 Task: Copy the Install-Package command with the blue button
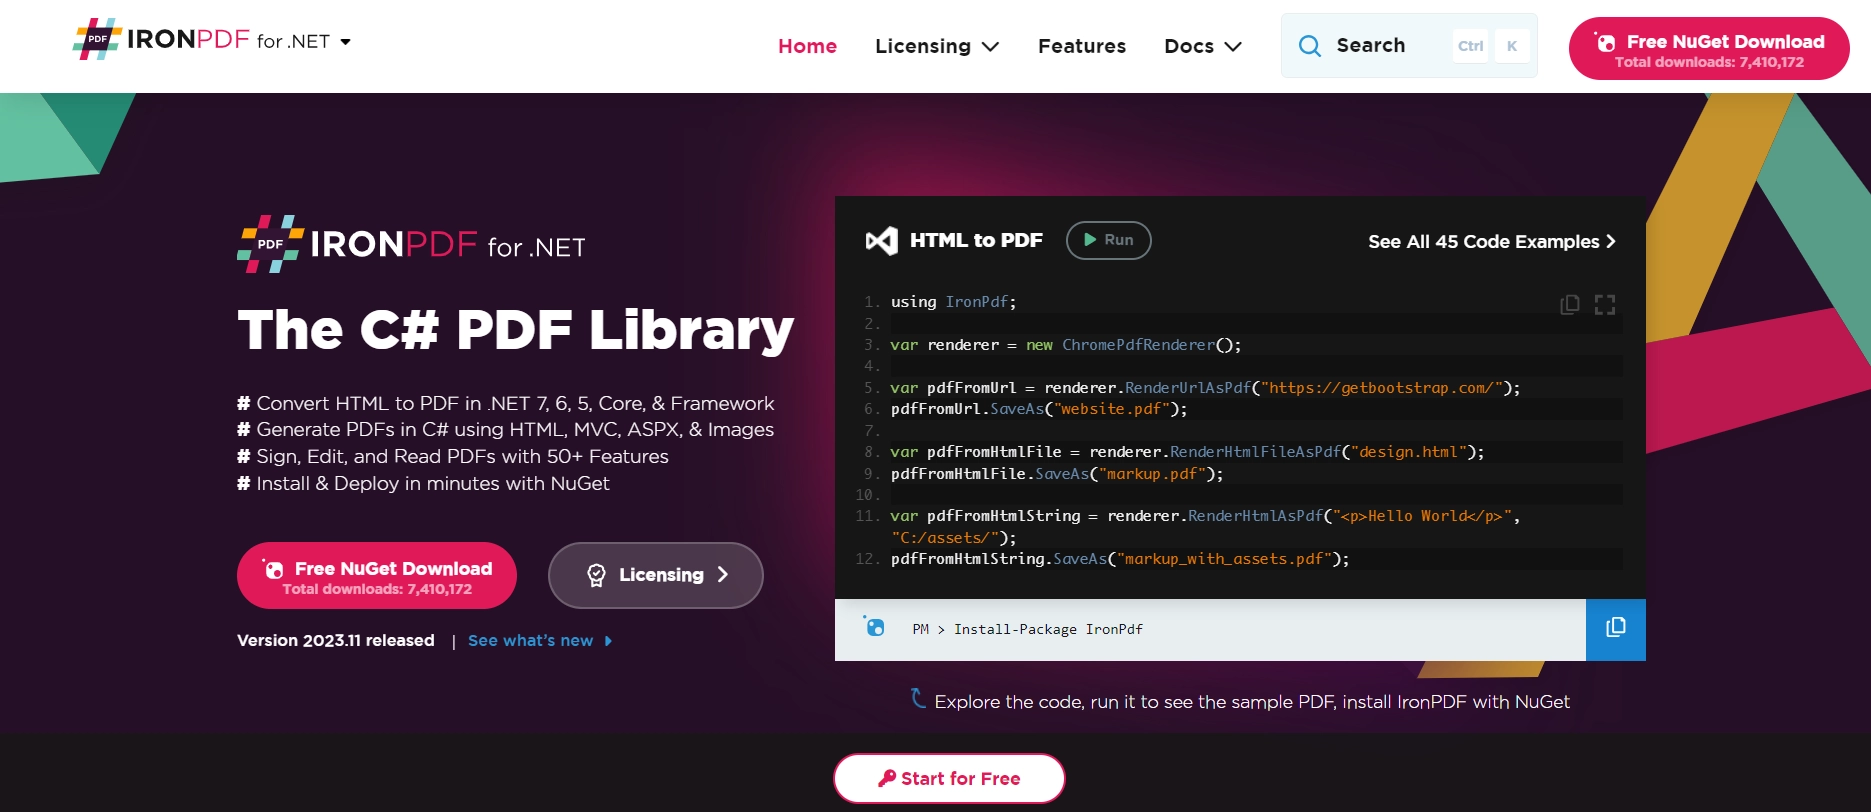[1615, 629]
